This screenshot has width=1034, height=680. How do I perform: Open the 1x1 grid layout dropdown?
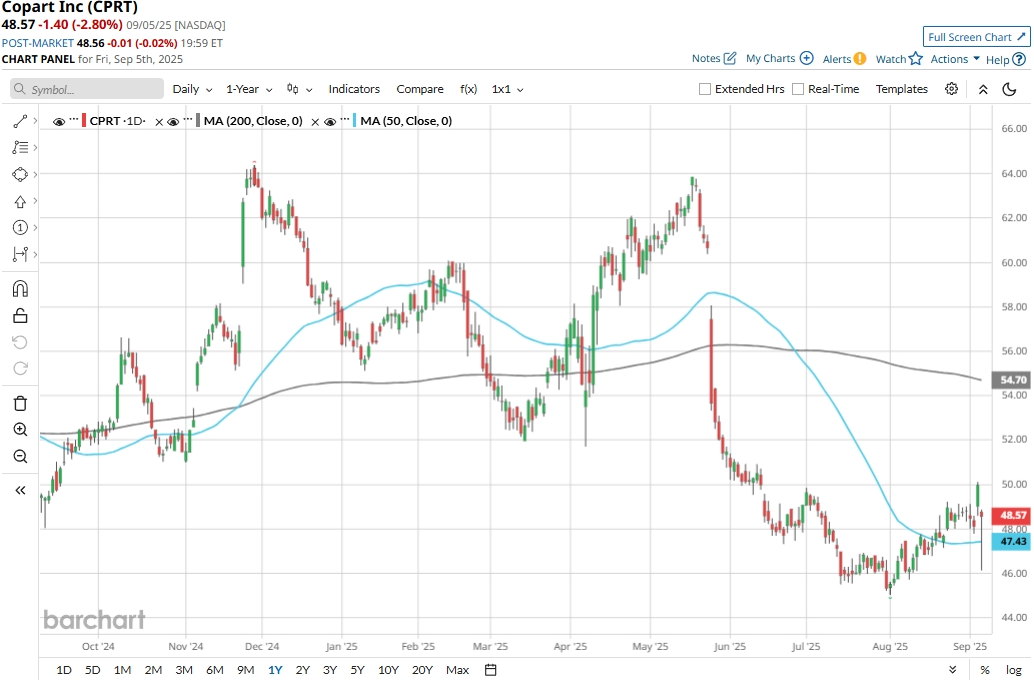508,89
